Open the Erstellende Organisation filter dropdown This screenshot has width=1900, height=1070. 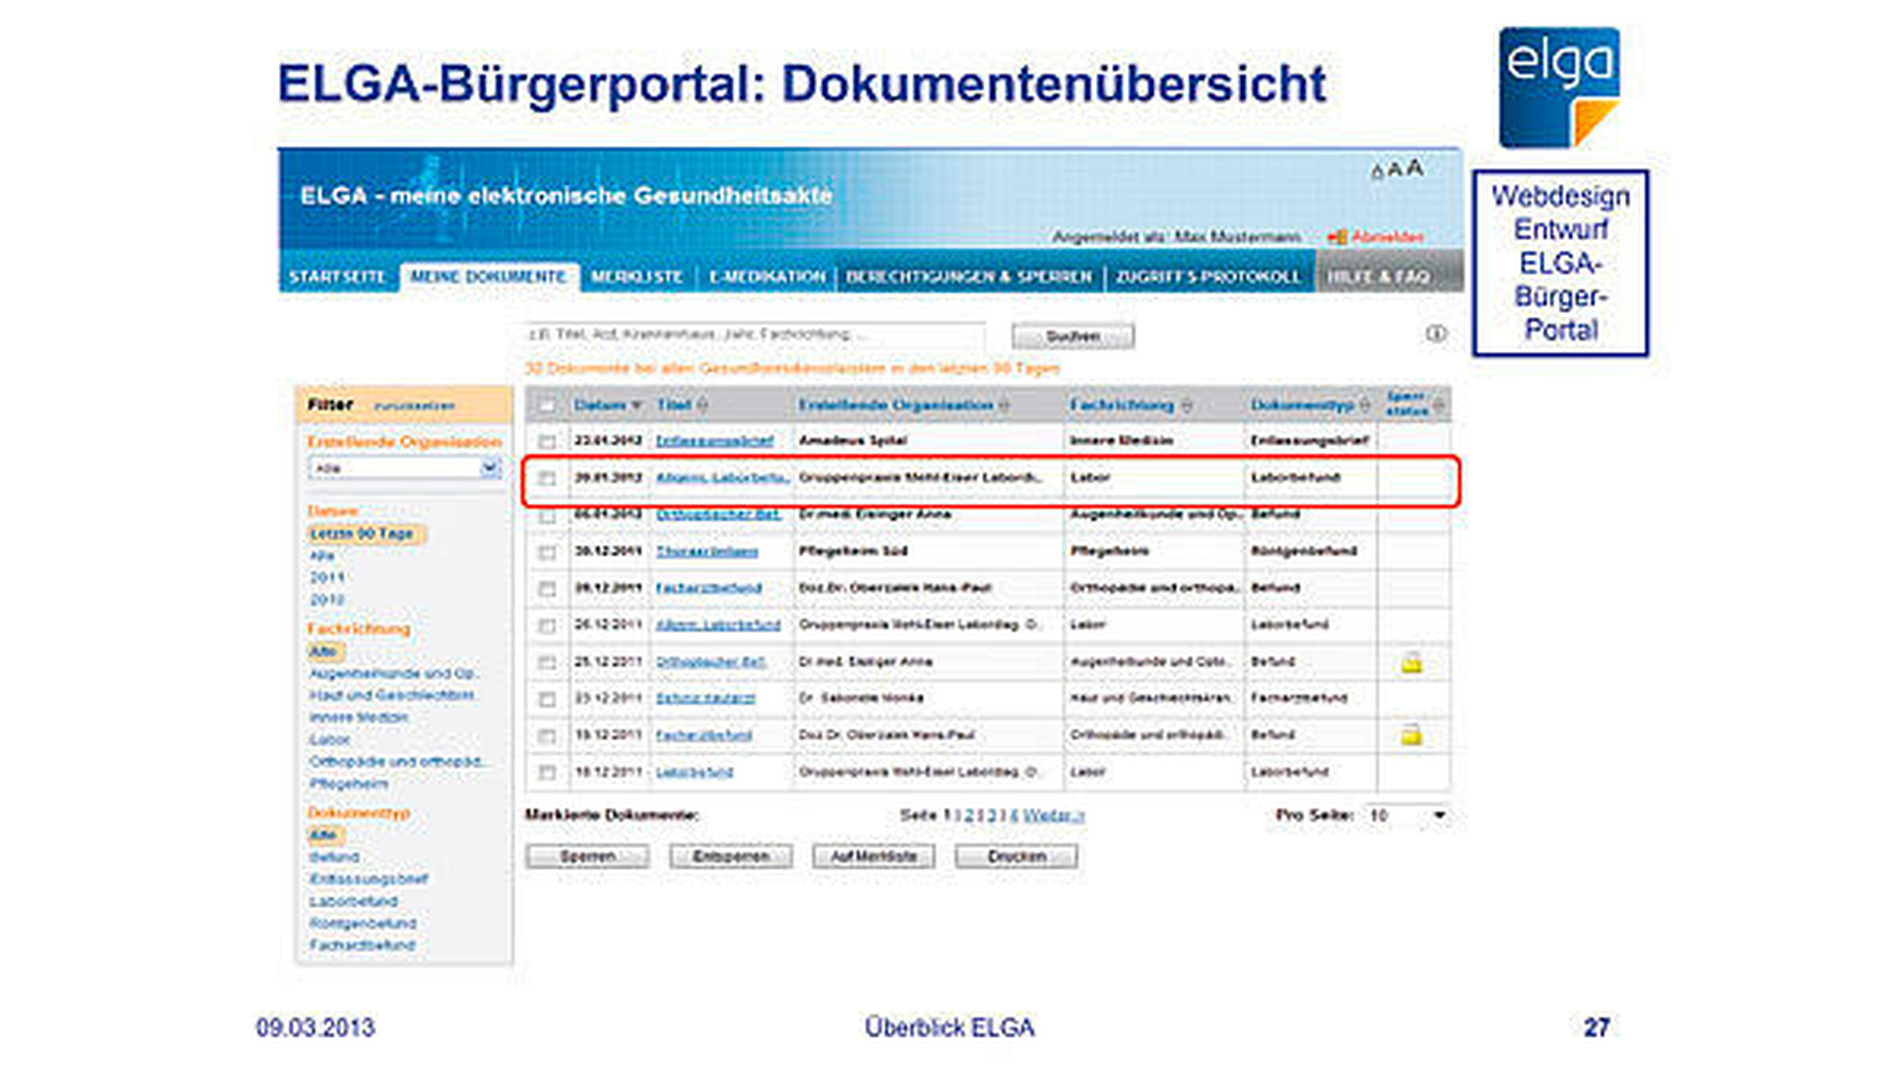(x=404, y=468)
